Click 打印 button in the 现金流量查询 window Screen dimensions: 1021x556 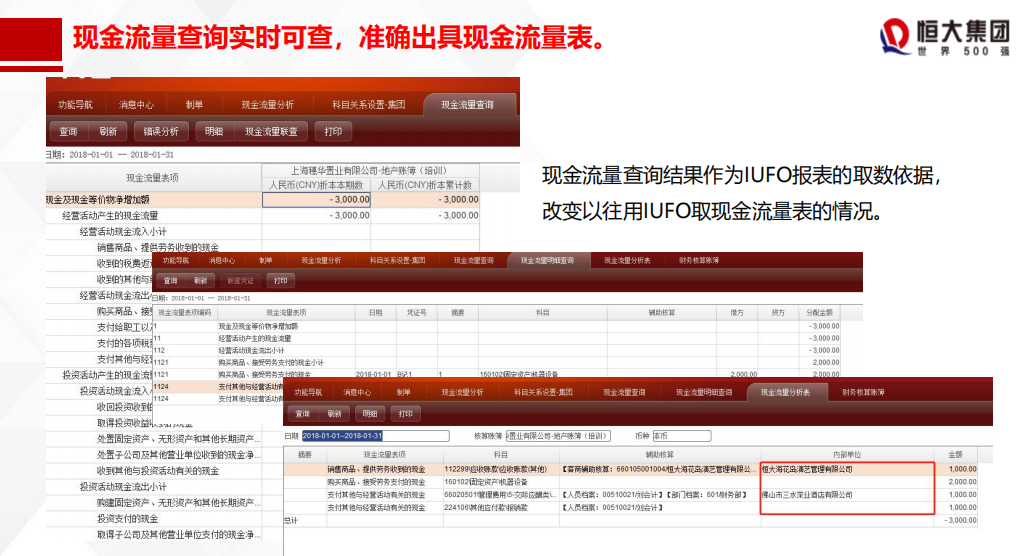tap(333, 132)
